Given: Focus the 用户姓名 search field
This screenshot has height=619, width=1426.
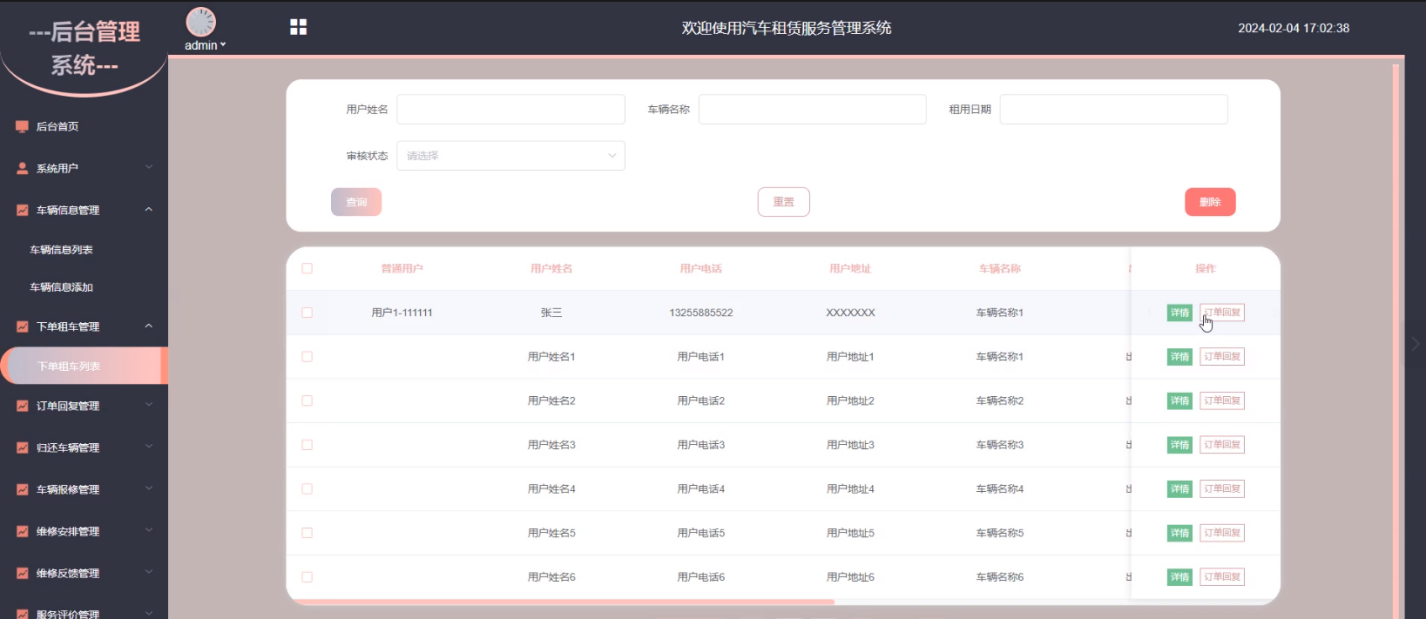Looking at the screenshot, I should pyautogui.click(x=511, y=109).
